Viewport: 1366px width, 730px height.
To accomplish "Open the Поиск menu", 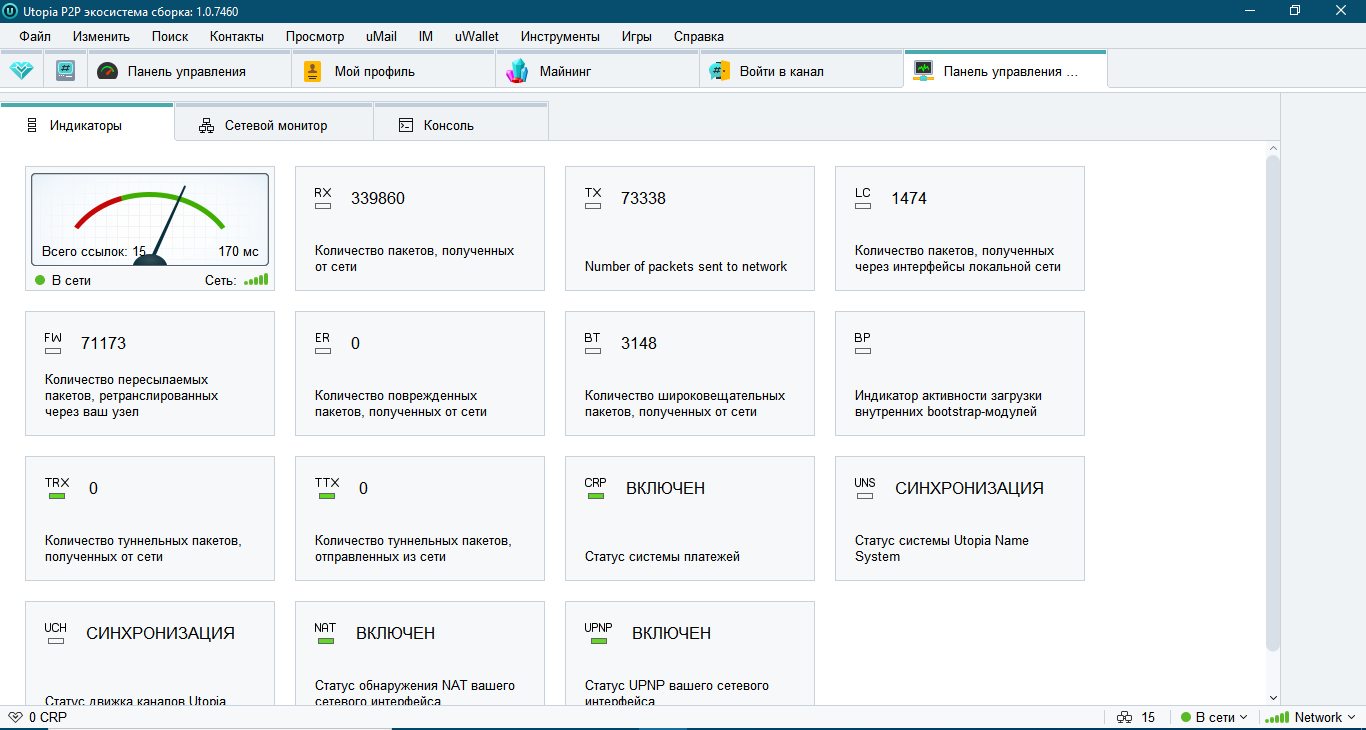I will pyautogui.click(x=170, y=36).
